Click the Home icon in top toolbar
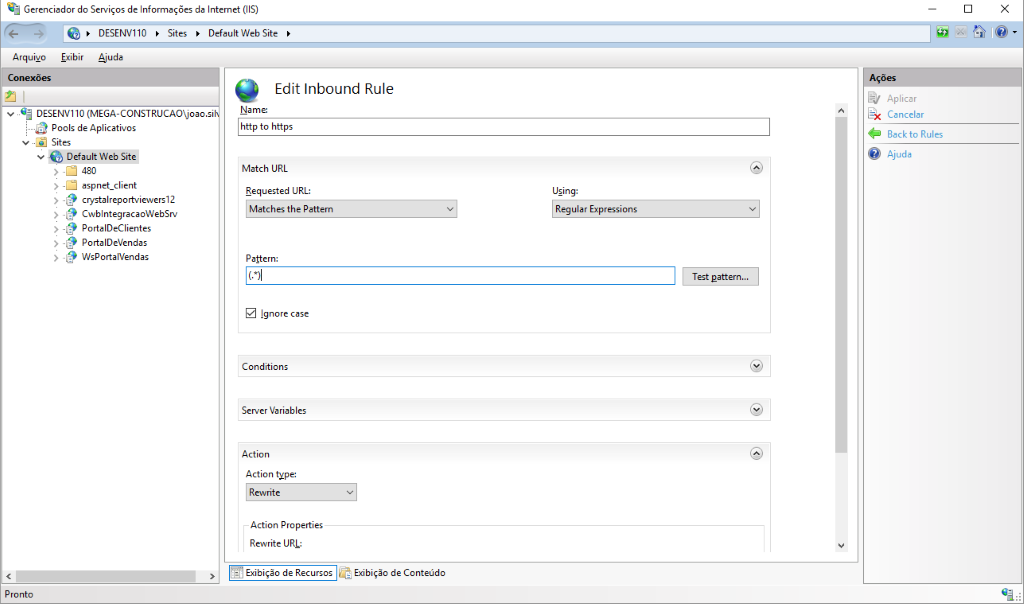Viewport: 1024px width, 604px height. (979, 33)
